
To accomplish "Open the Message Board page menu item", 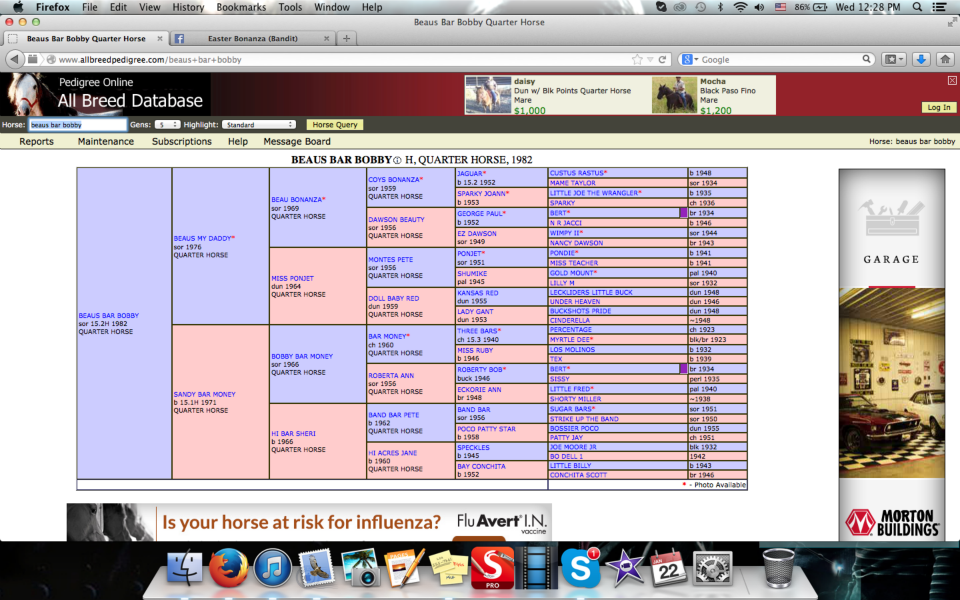I will click(297, 141).
